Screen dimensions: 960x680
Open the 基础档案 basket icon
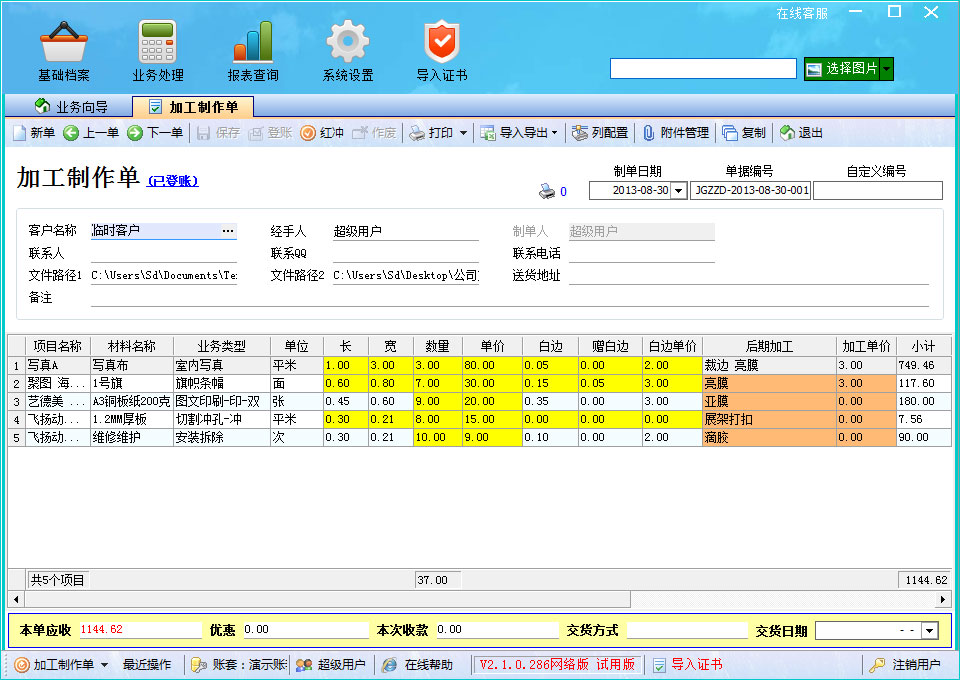[x=63, y=44]
